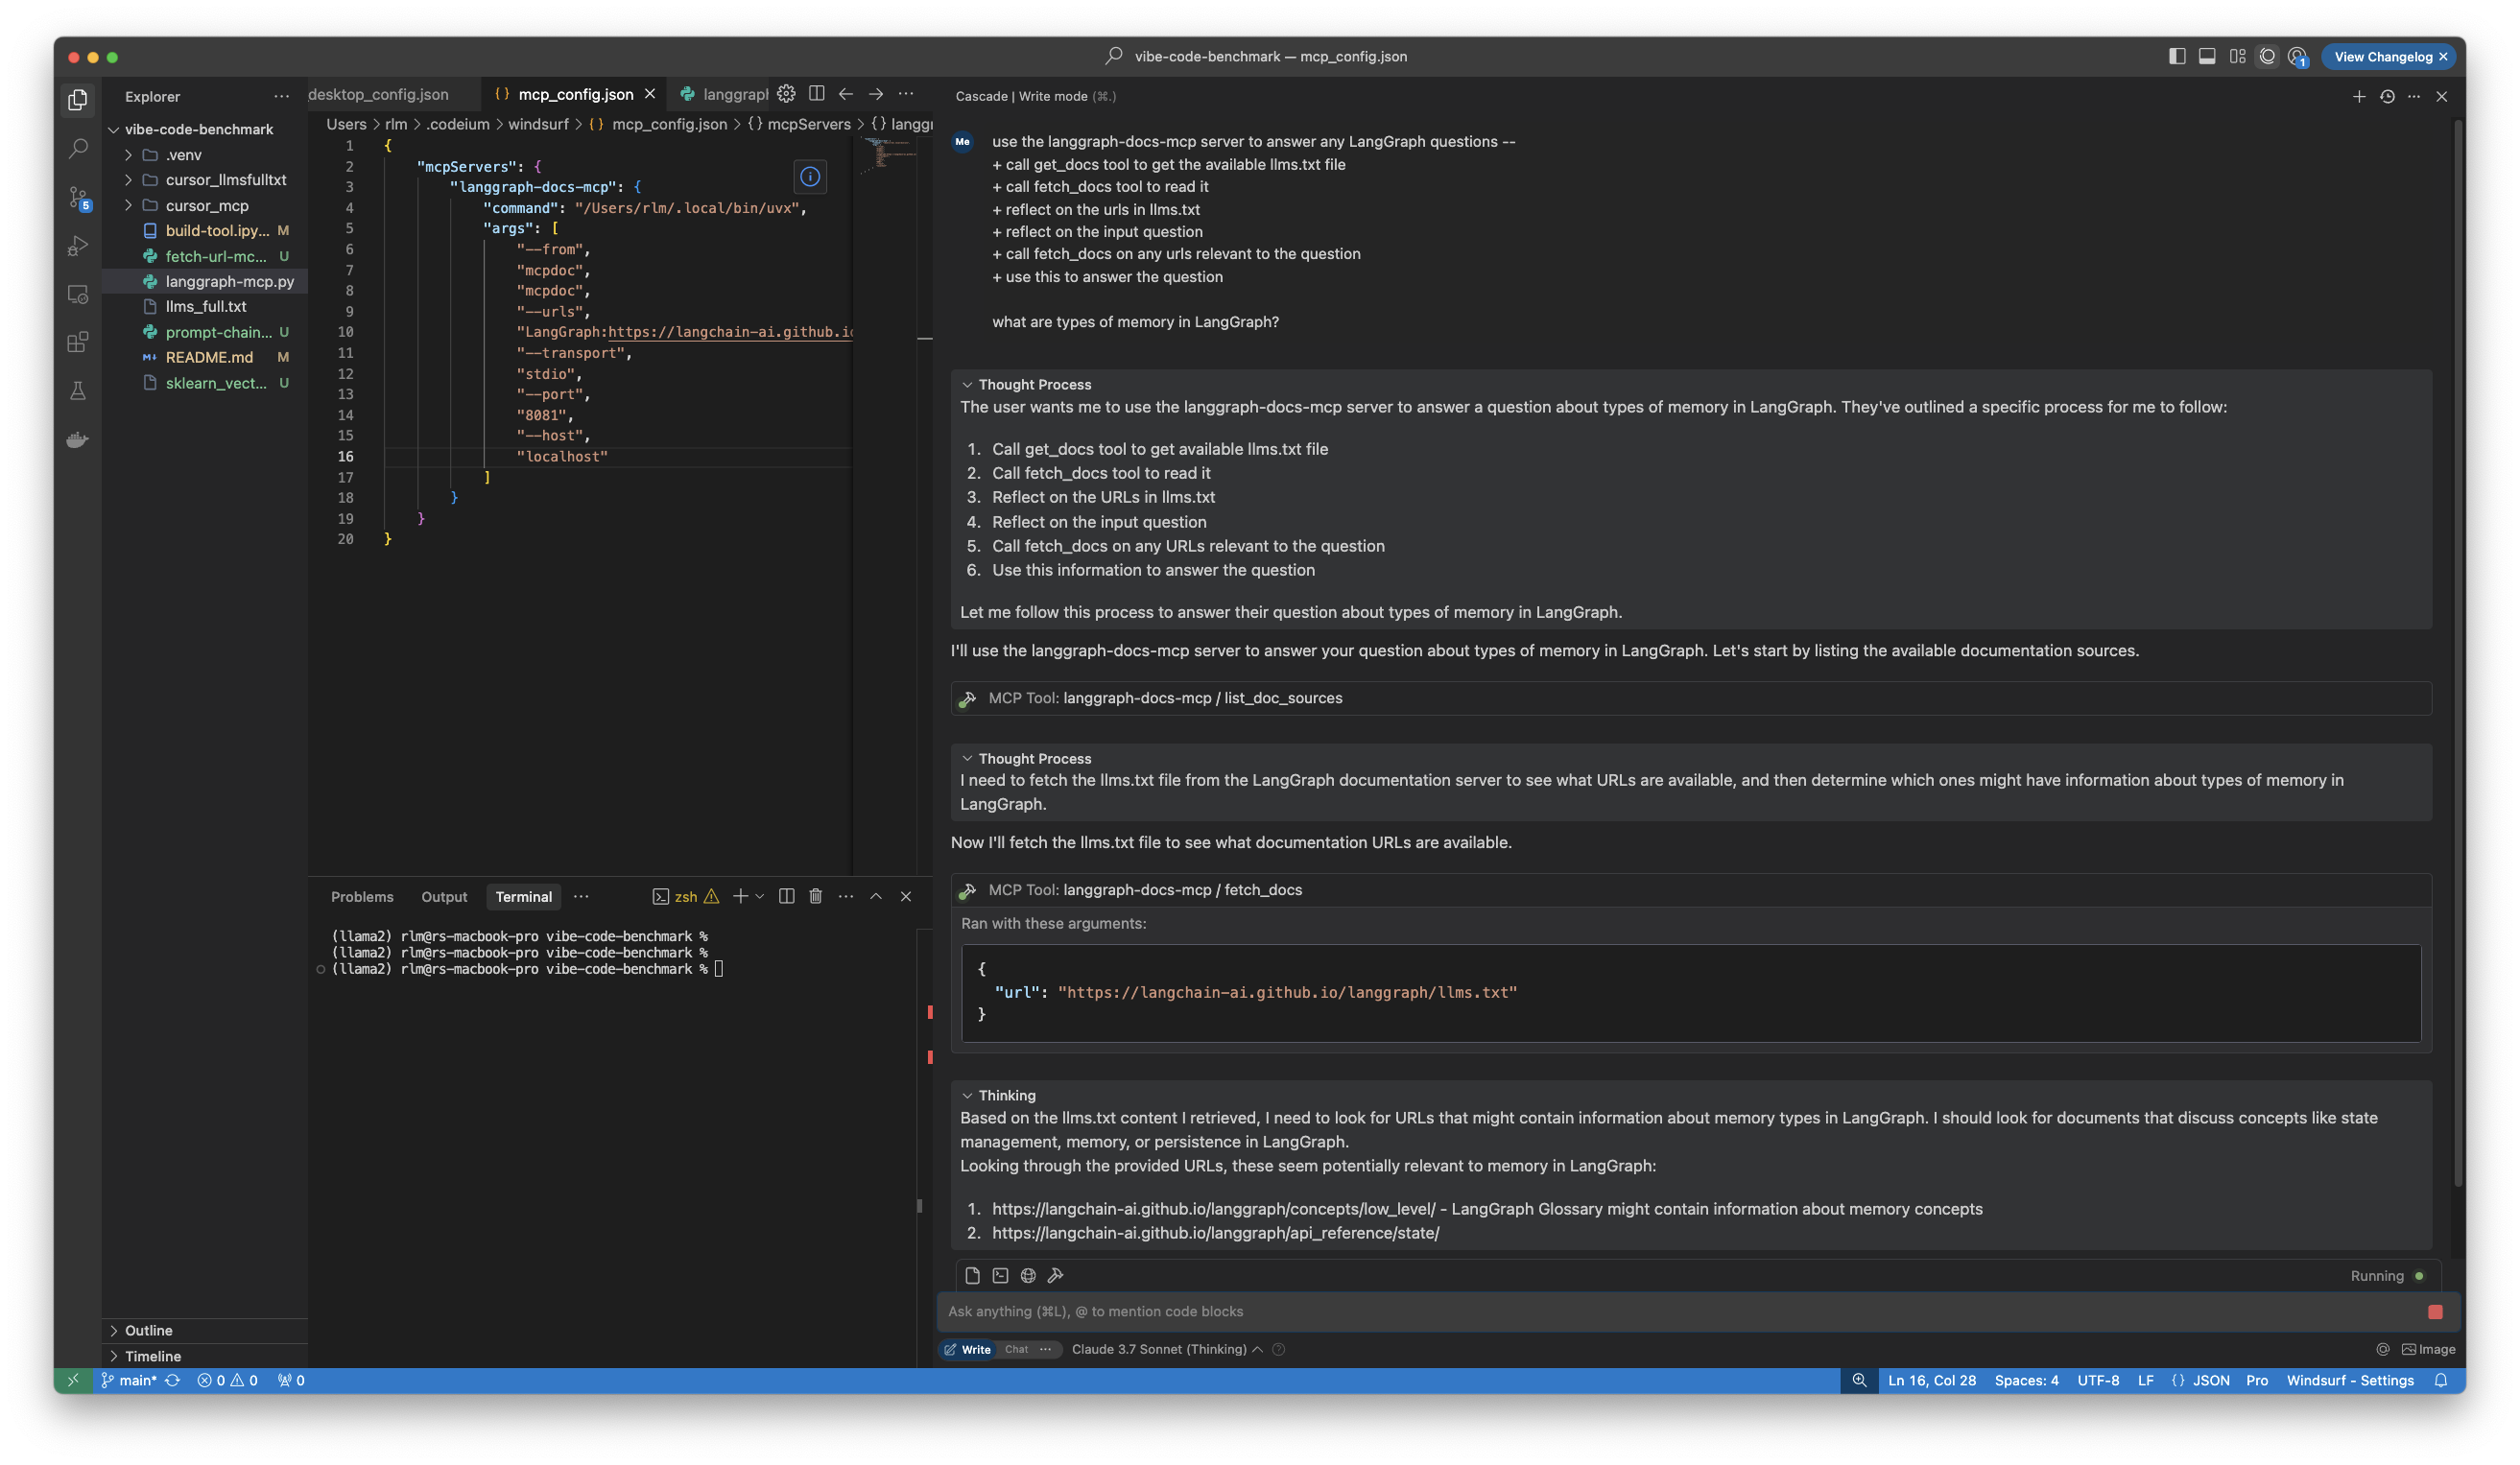Open Cascade conversation history
2520x1465 pixels.
click(x=2387, y=96)
